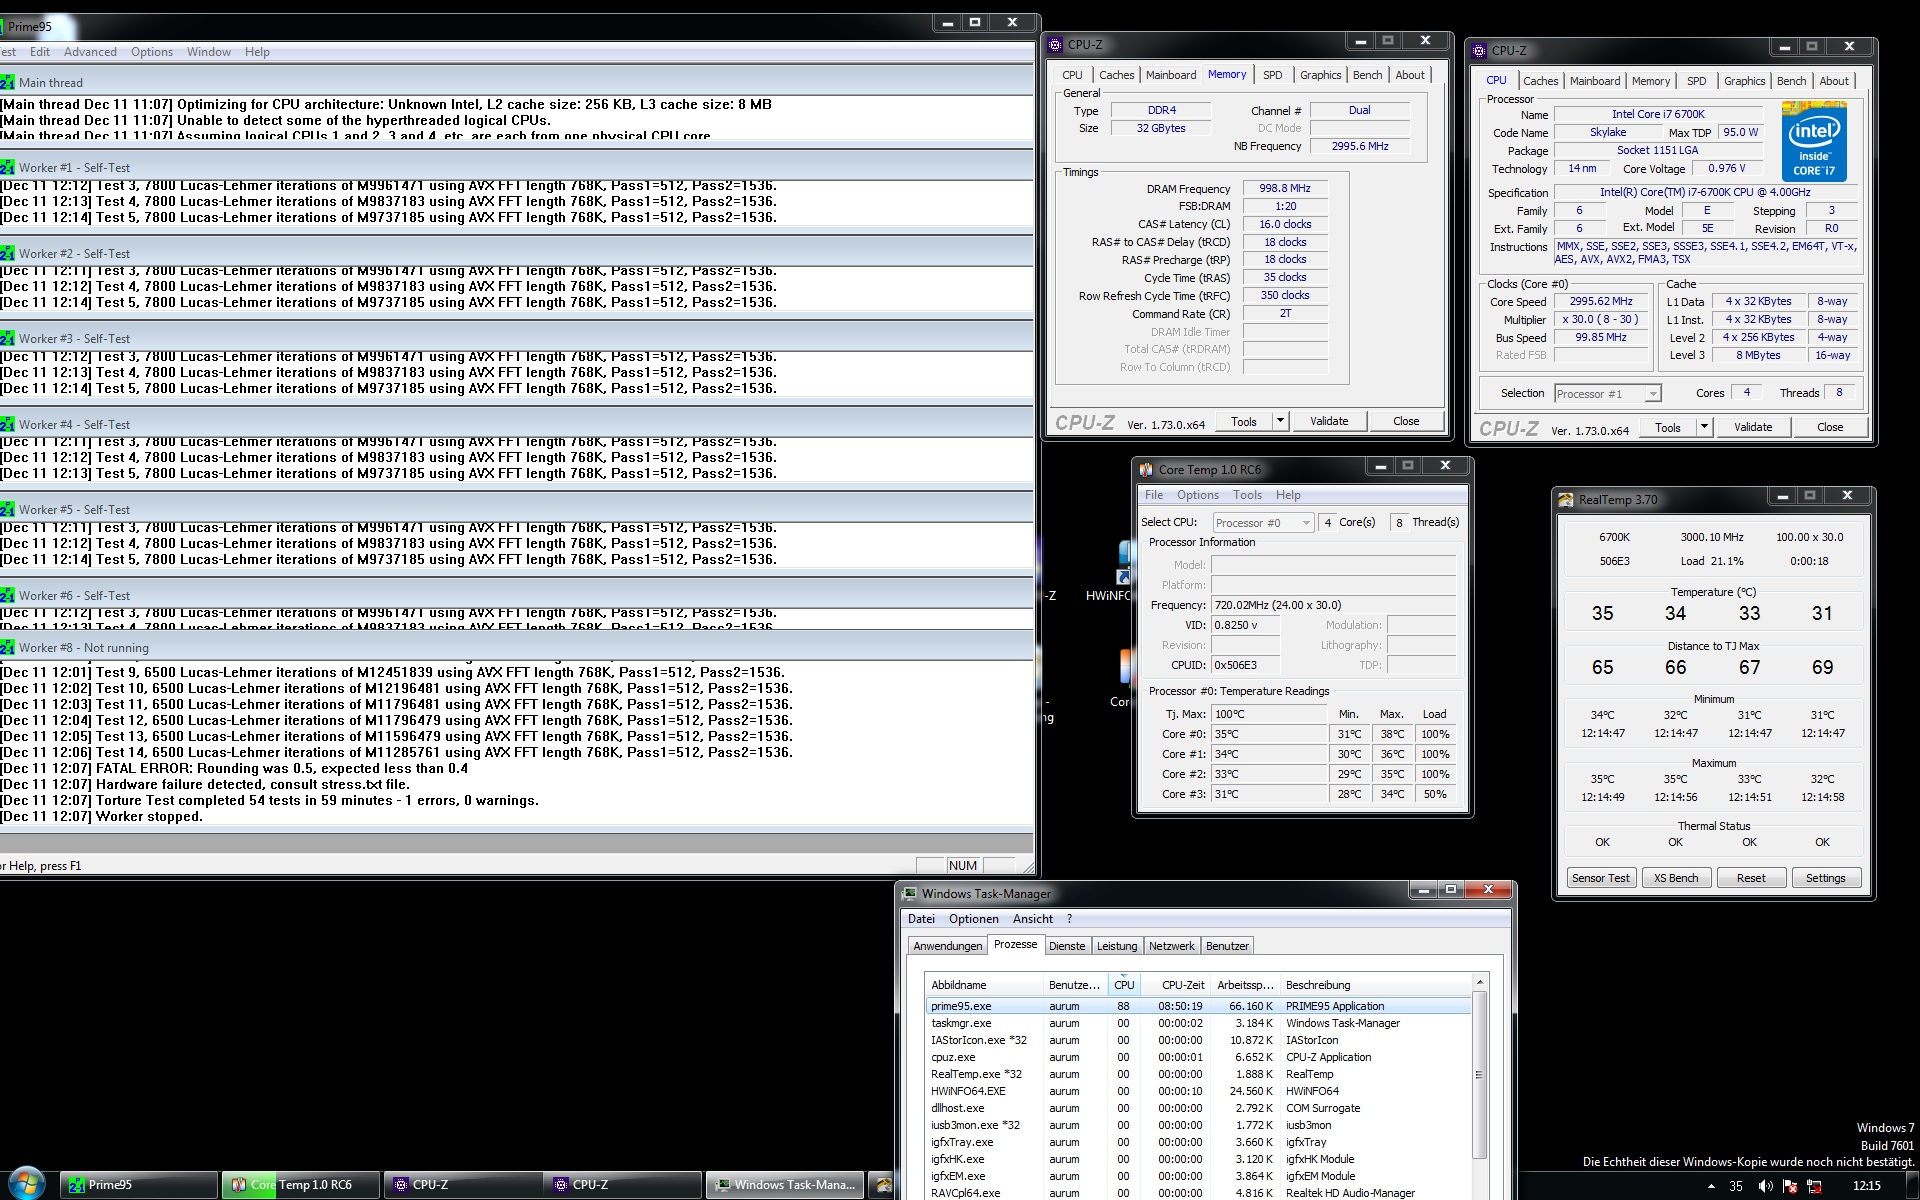The height and width of the screenshot is (1200, 1920).
Task: Open the Window menu in Prime95
Action: [209, 52]
